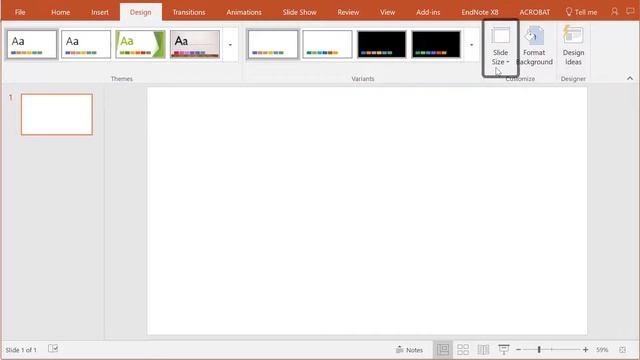Switch to Slide Sorter view

(463, 349)
